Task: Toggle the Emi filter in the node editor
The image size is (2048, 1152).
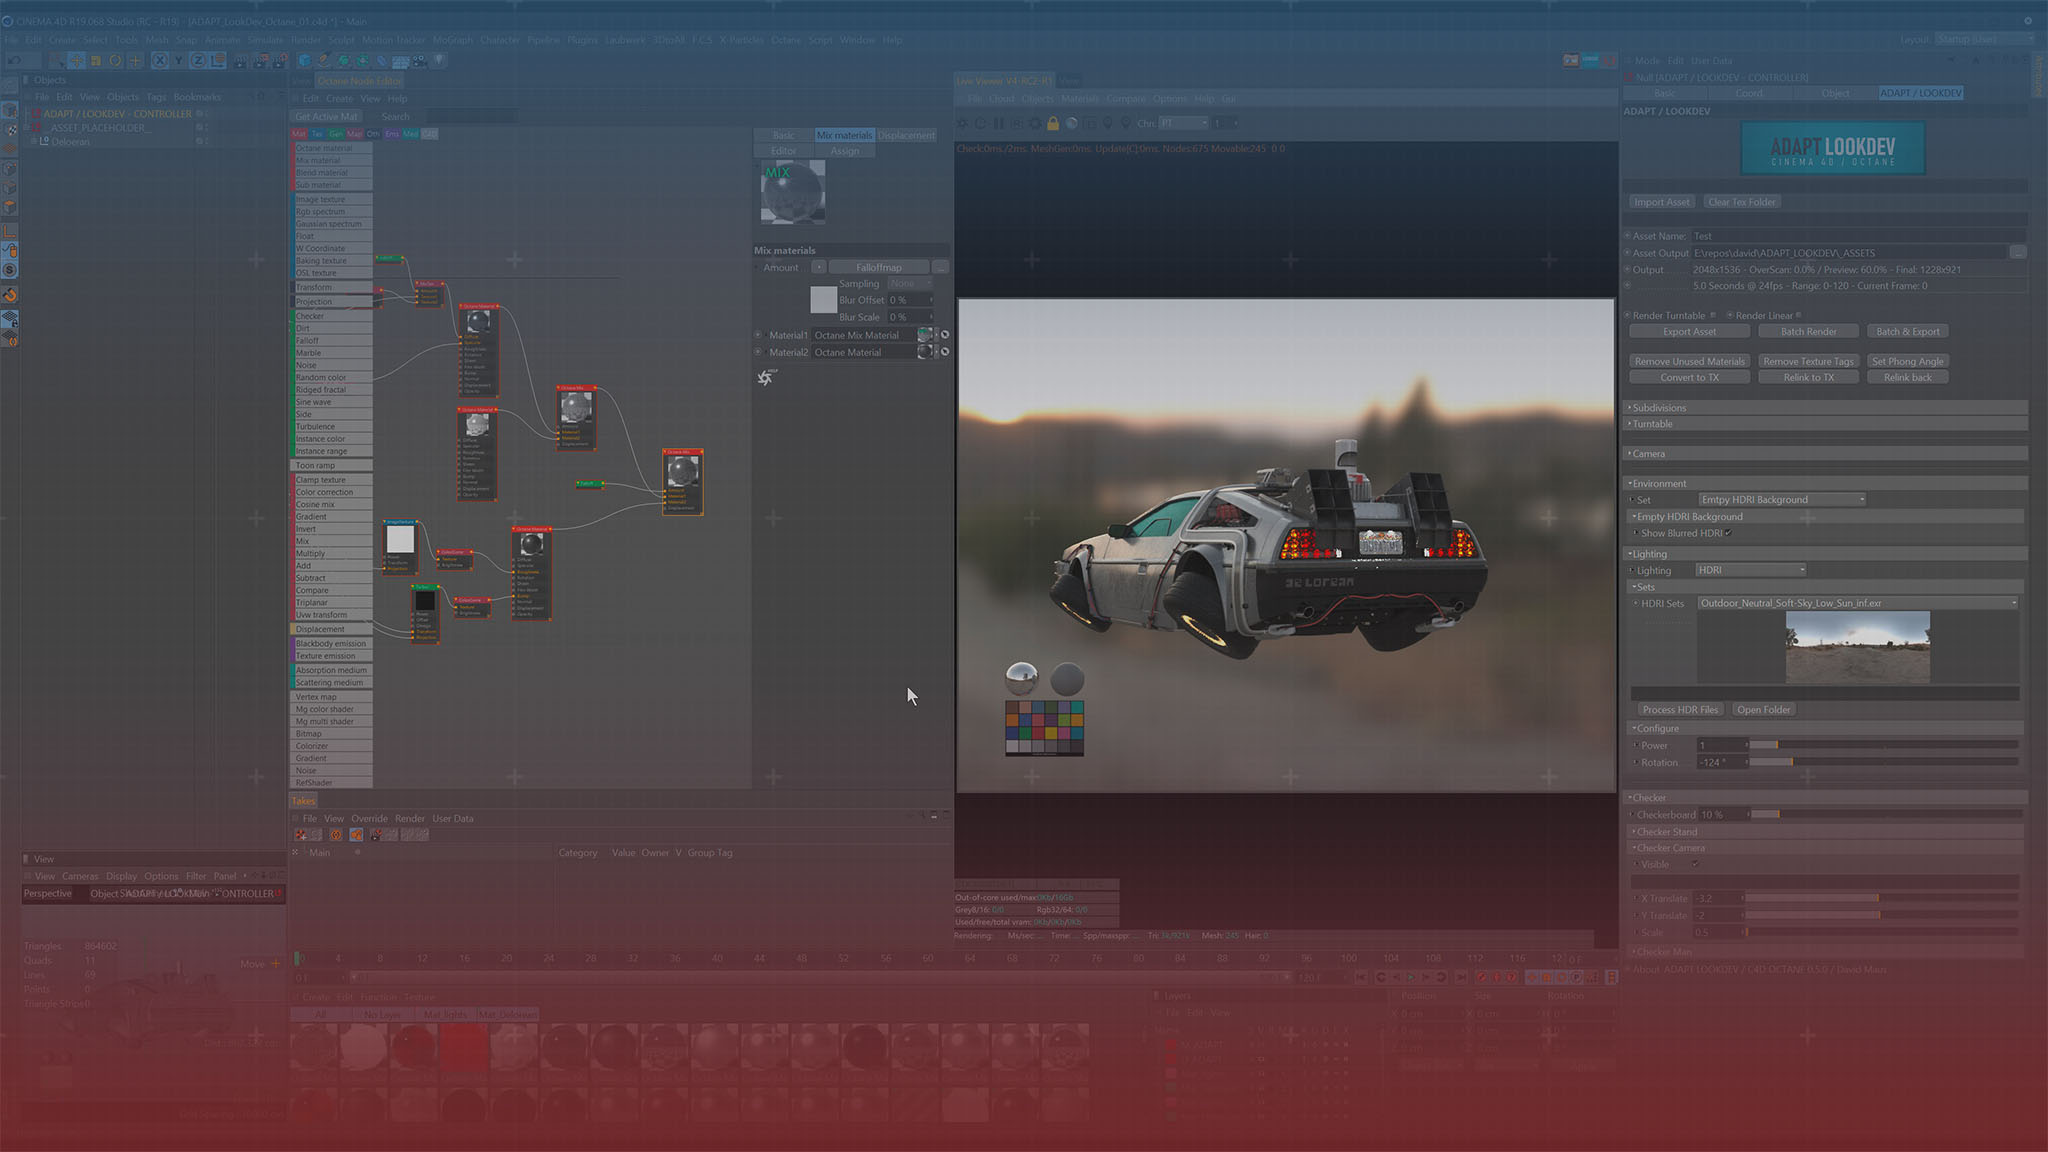Action: [392, 134]
